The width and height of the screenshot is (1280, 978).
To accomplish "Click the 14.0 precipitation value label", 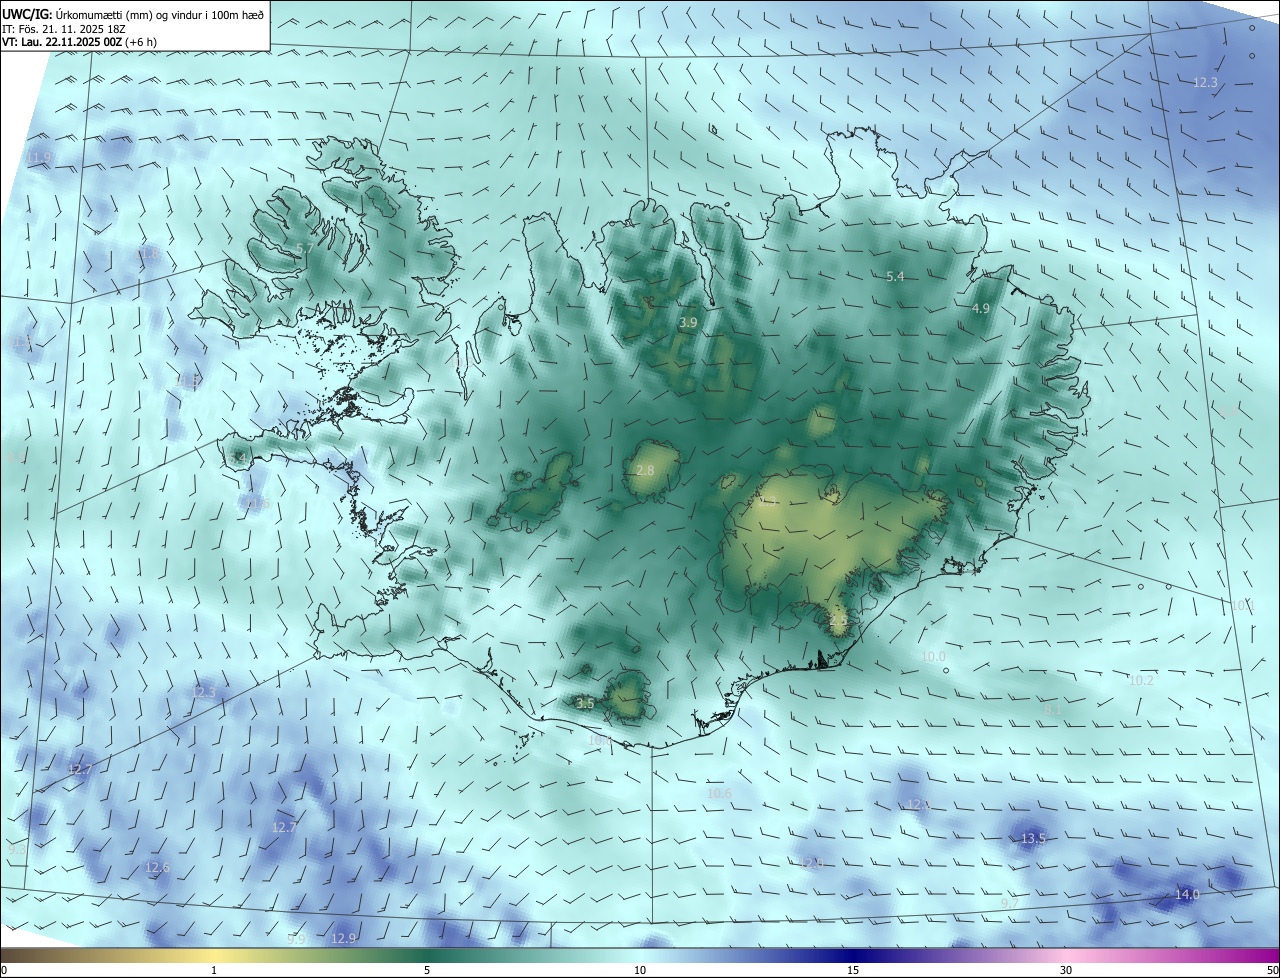I will click(1187, 895).
